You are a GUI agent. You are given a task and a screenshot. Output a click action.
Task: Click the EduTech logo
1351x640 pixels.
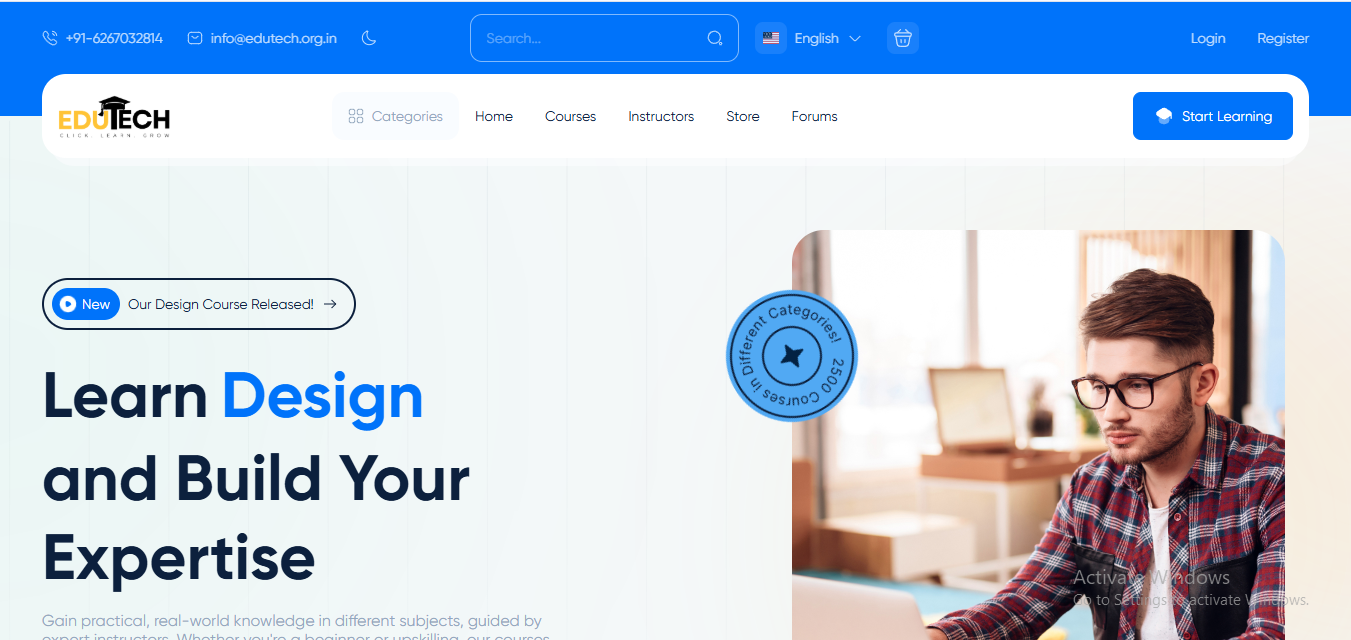(x=114, y=117)
